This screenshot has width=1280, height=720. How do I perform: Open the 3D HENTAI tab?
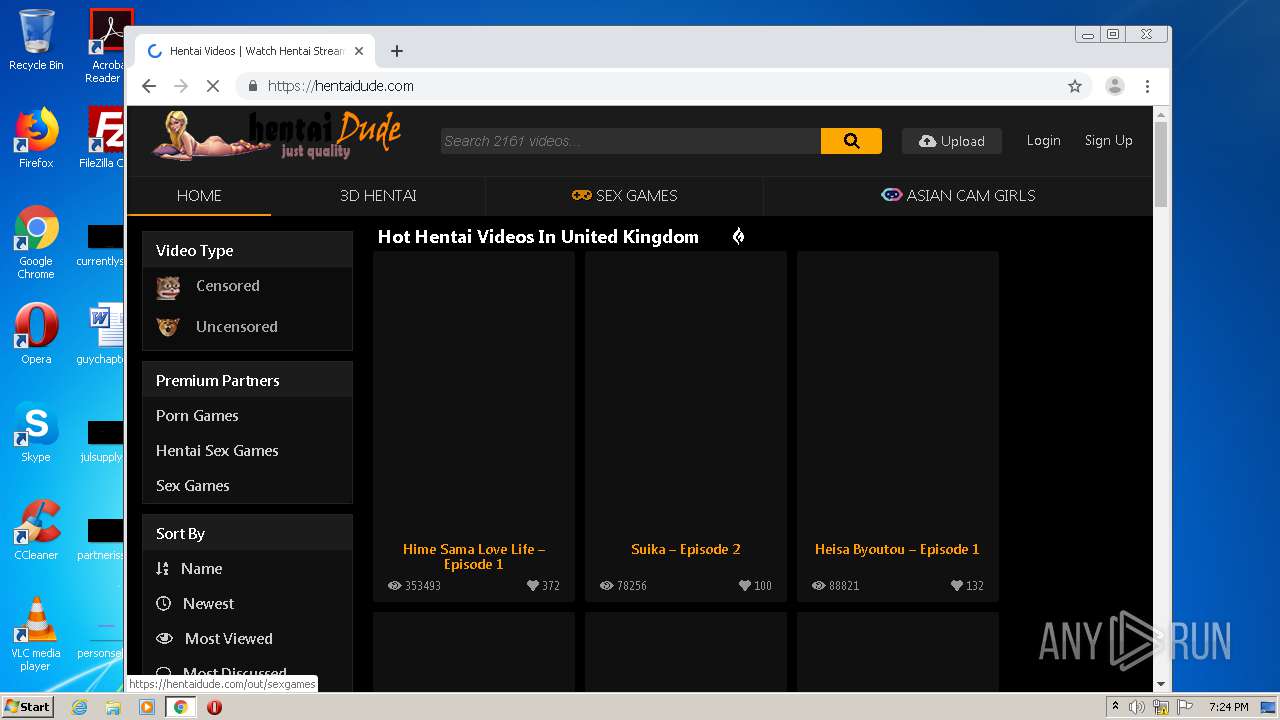(378, 196)
